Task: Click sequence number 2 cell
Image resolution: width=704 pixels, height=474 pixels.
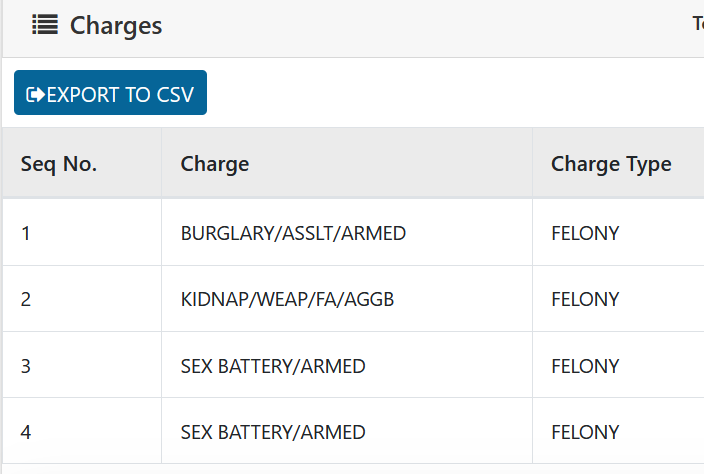Action: coord(26,299)
